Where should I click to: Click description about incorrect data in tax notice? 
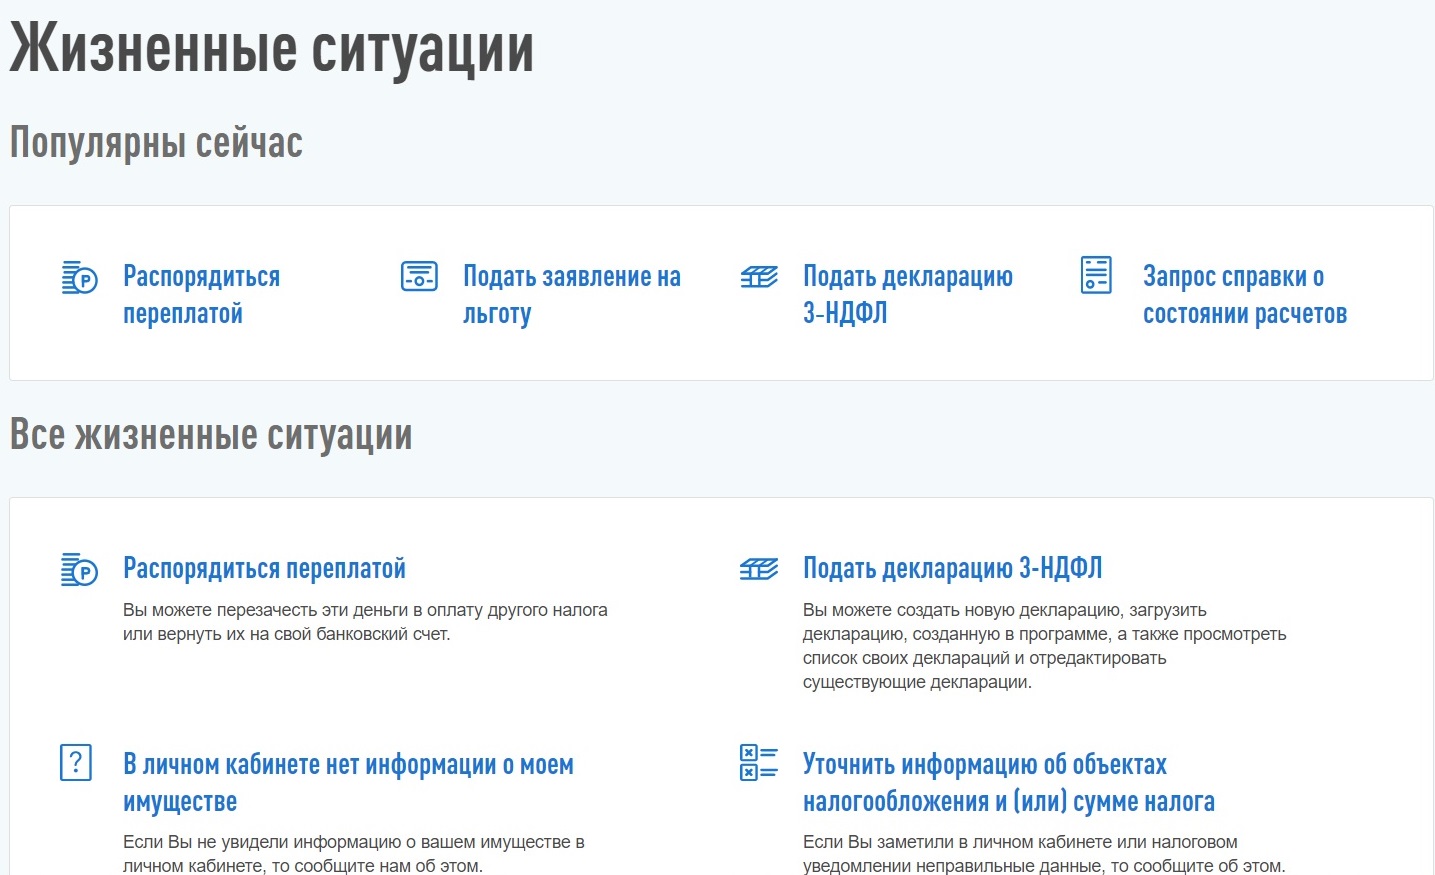1044,854
